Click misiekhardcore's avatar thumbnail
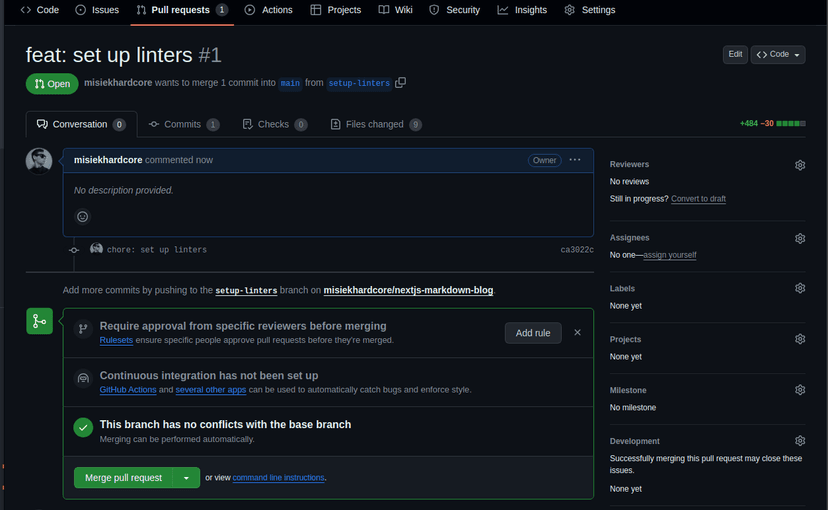Screen dimensions: 828x510 (39, 160)
